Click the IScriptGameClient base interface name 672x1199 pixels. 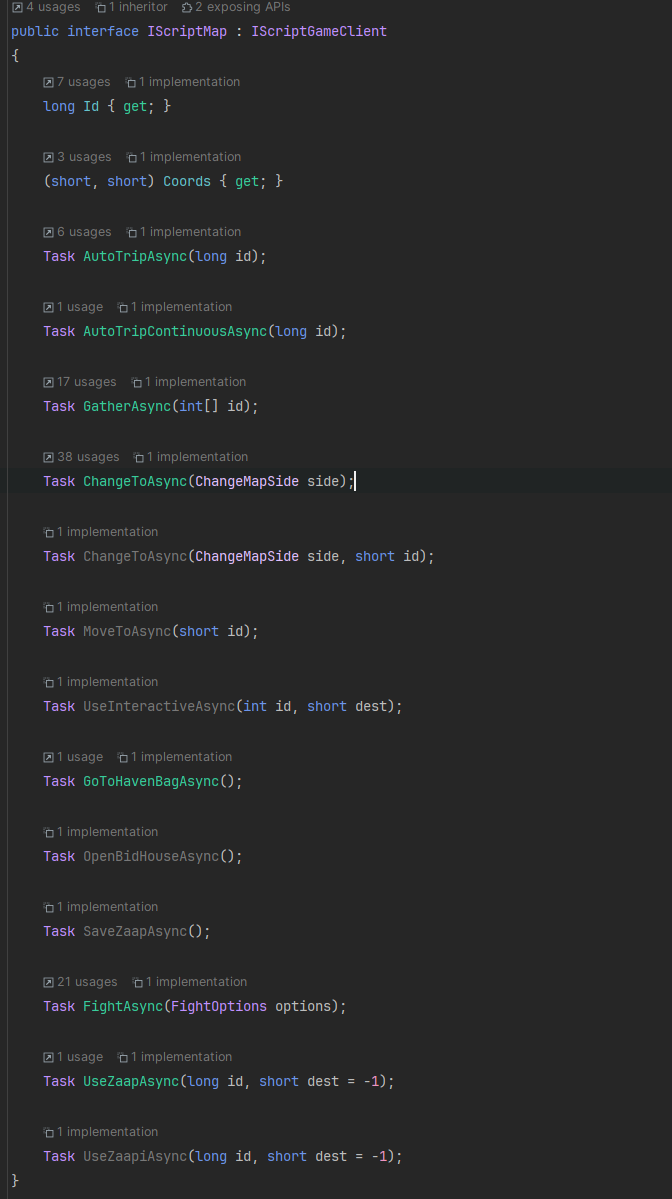click(x=319, y=31)
